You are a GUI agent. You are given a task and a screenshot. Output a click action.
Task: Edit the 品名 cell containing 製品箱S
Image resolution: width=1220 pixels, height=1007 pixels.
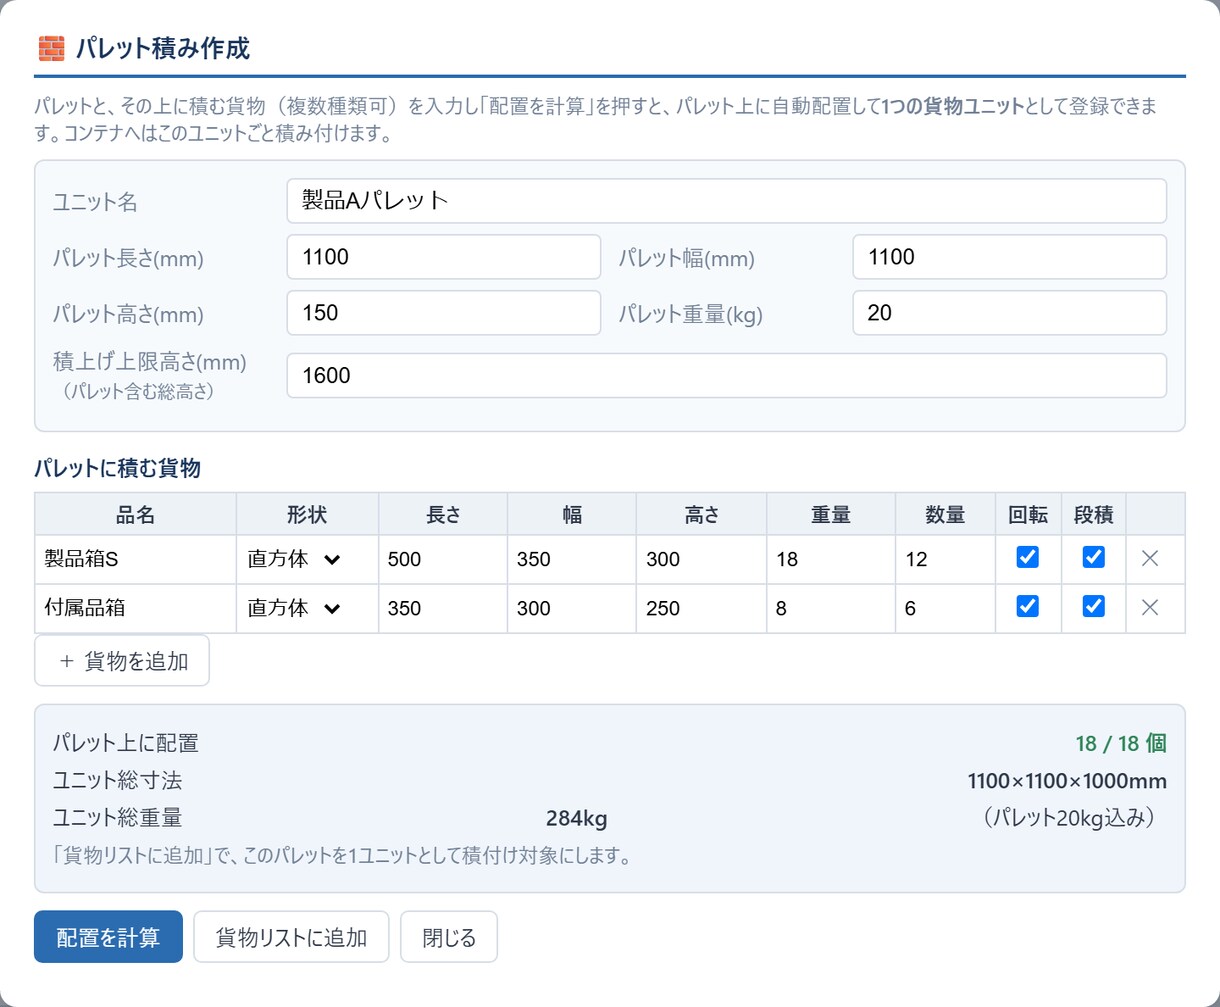click(136, 559)
